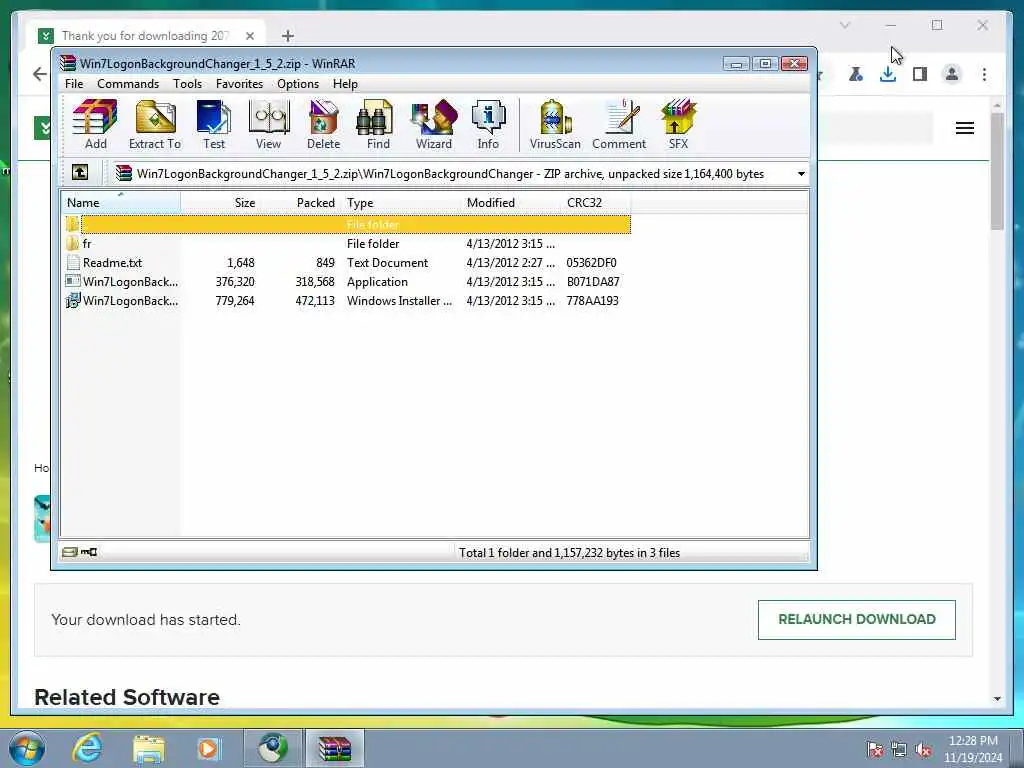
Task: Toggle the browser side panel icon
Action: (920, 74)
